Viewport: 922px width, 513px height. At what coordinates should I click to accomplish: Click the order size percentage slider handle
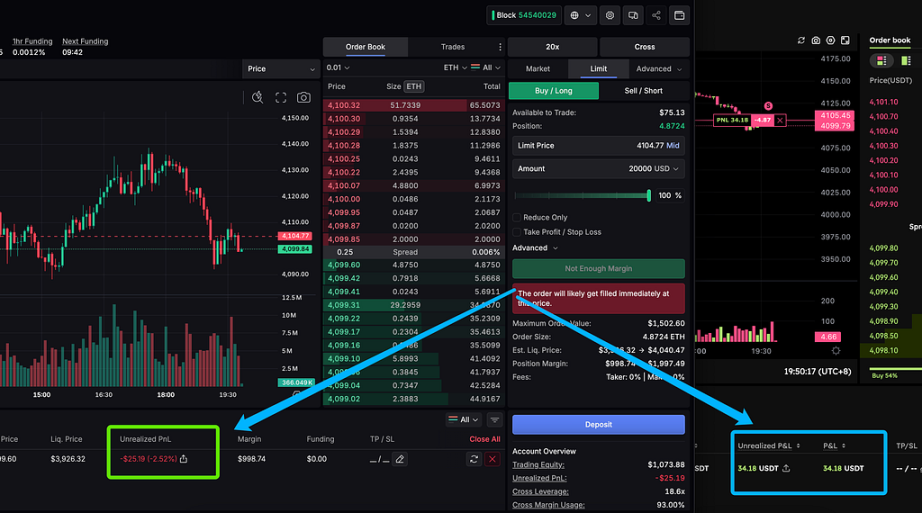[x=649, y=196]
